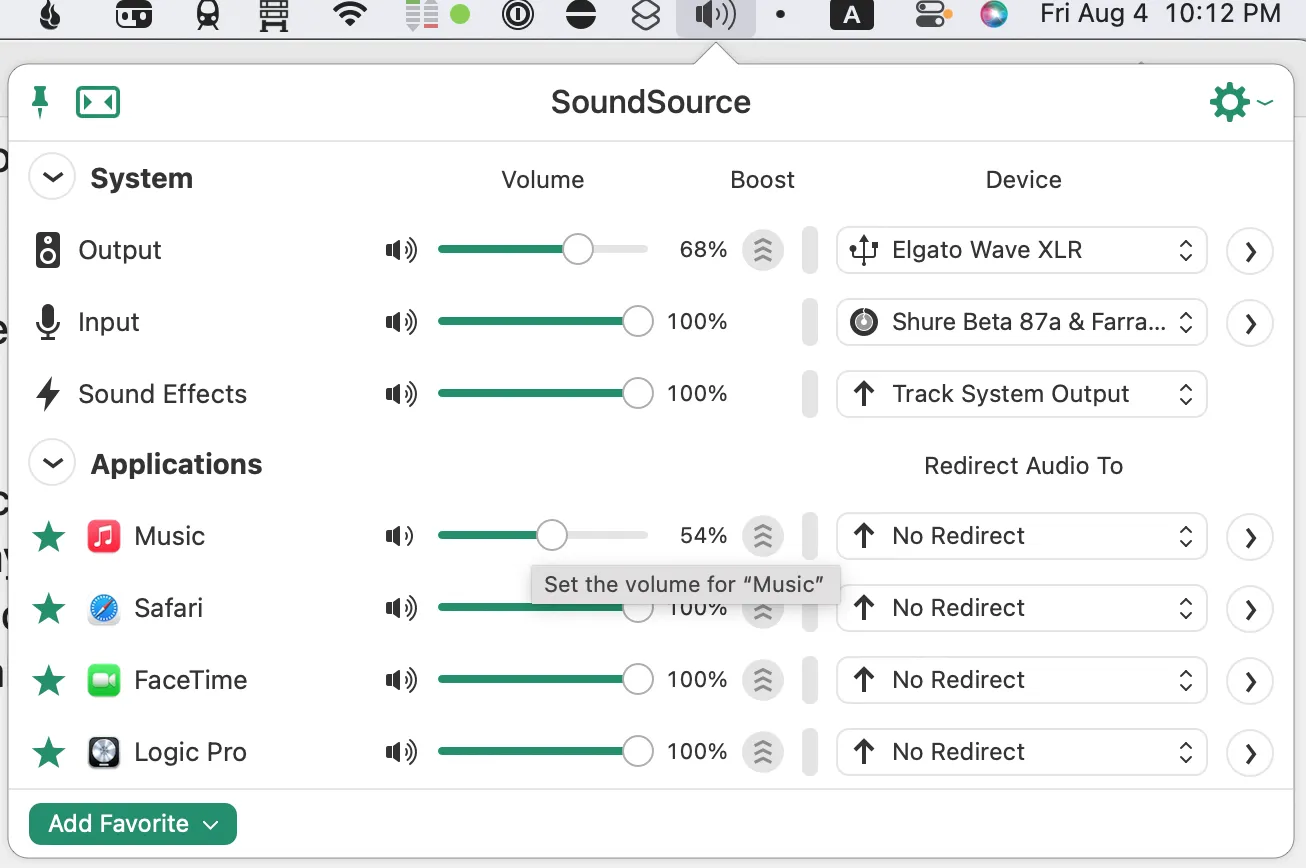1306x868 pixels.
Task: Open the Input device selector showing Shure Beta 87a
Action: 1021,322
